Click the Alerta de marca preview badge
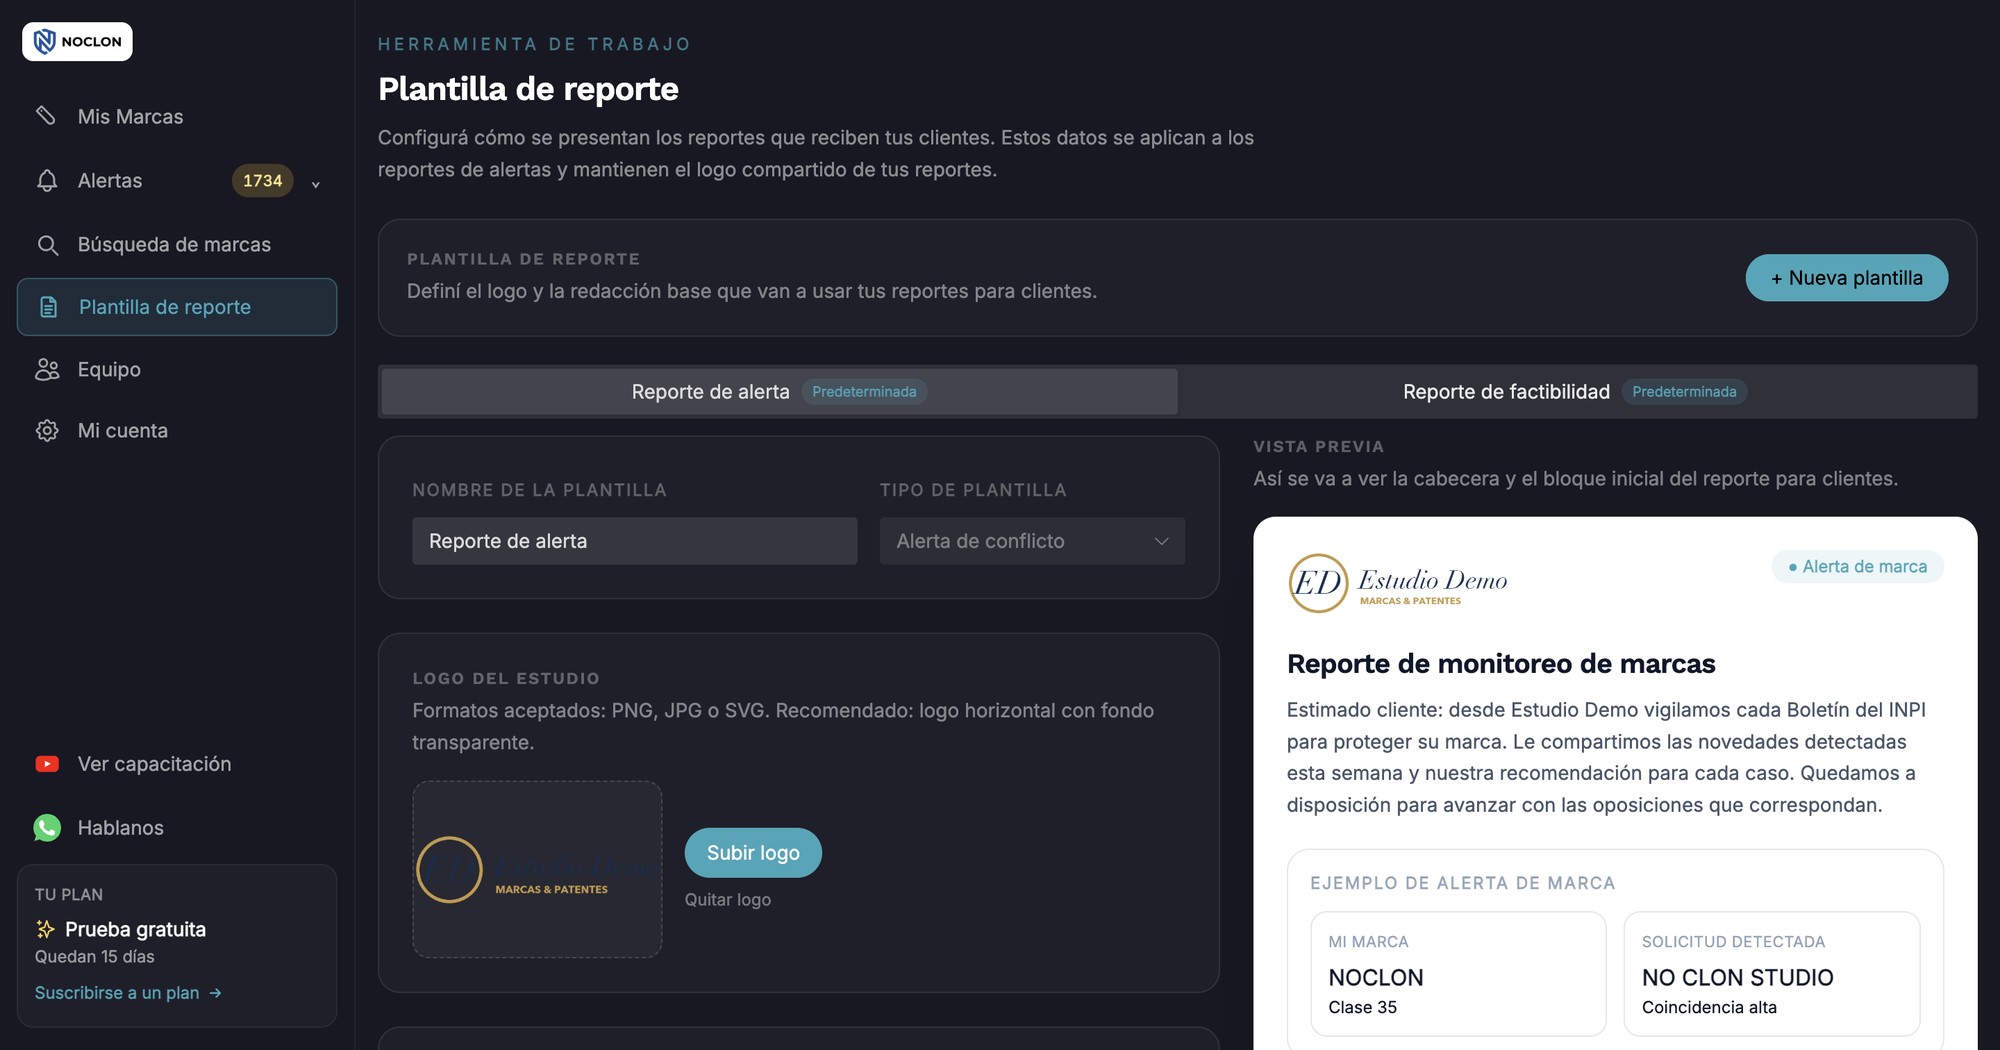 point(1858,567)
